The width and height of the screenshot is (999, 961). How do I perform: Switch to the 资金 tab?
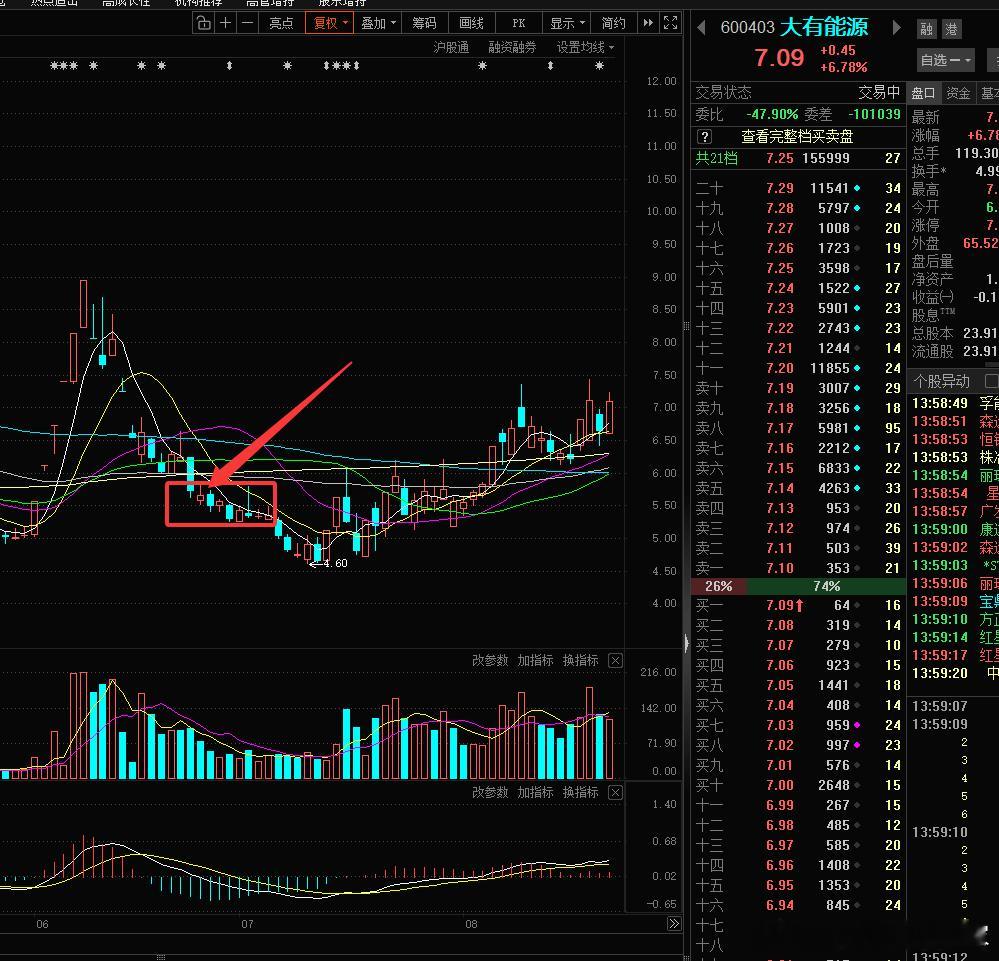(958, 94)
